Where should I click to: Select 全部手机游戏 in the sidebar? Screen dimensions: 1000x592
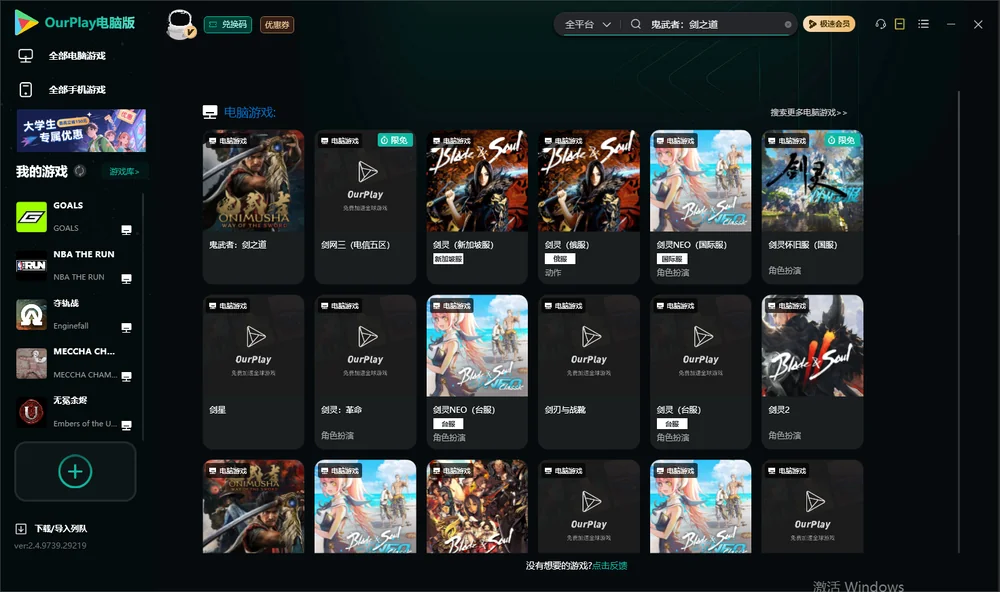(x=62, y=89)
